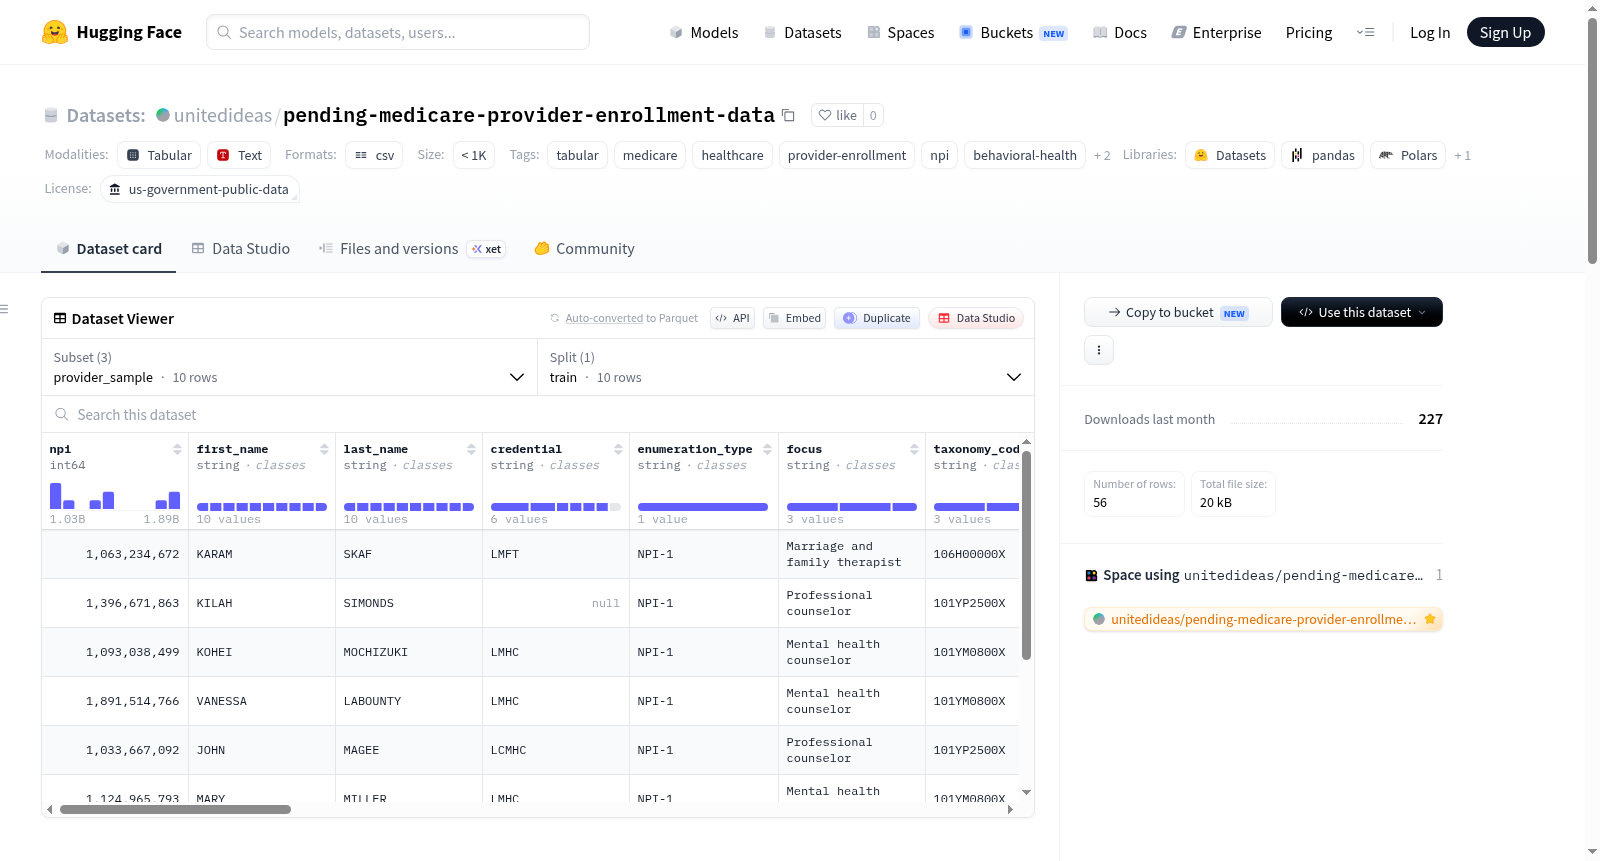Click the Embed button
The height and width of the screenshot is (861, 1600).
[x=795, y=318]
